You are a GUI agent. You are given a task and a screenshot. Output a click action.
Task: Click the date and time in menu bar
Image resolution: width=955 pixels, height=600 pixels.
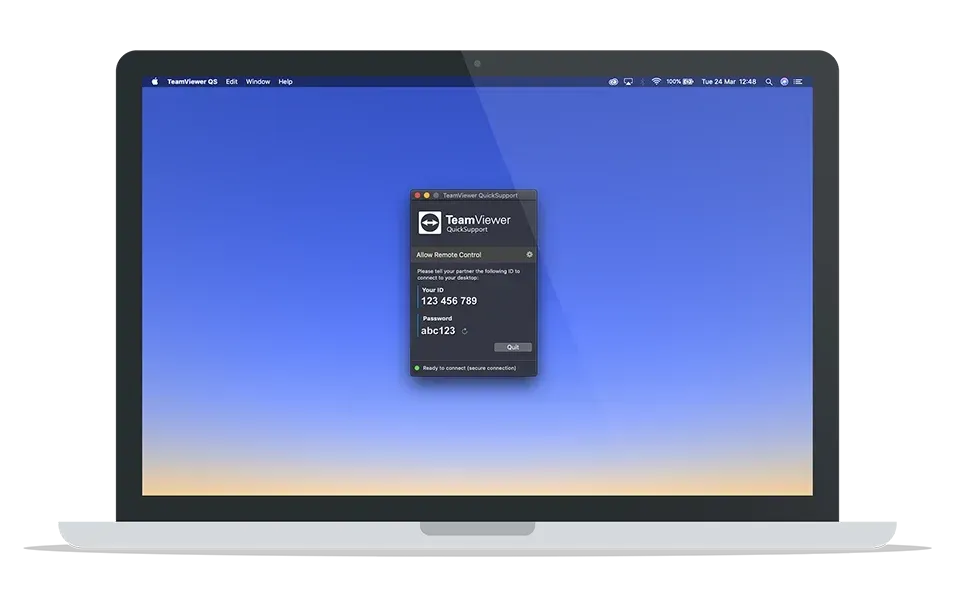coord(727,81)
